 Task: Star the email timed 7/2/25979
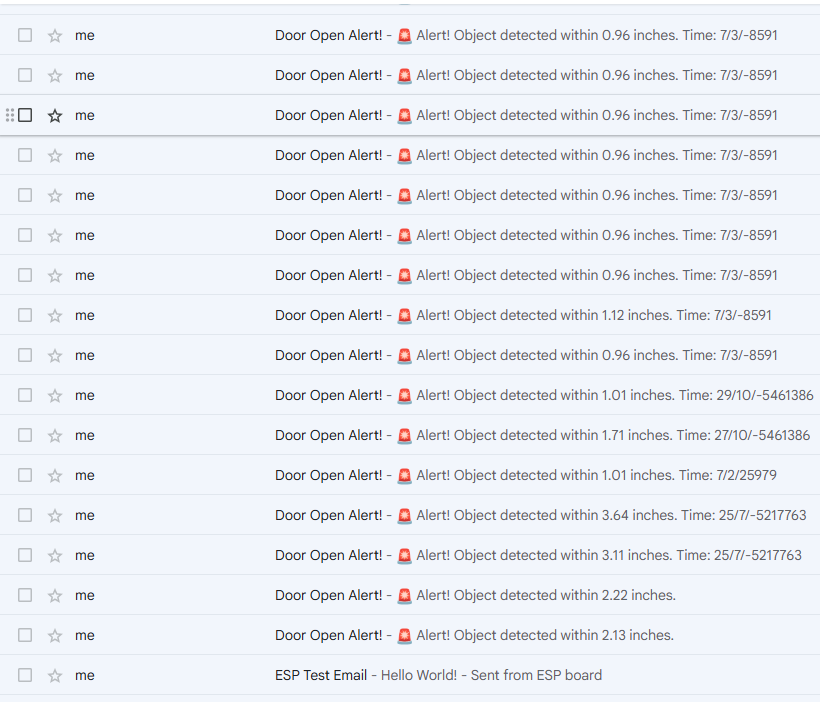(x=55, y=475)
